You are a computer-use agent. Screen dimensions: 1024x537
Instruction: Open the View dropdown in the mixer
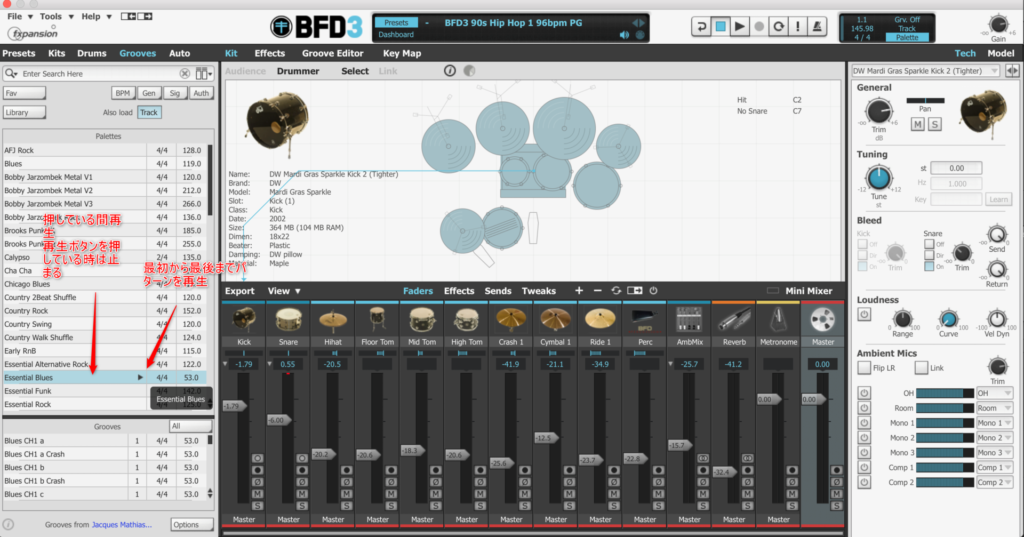click(x=284, y=291)
